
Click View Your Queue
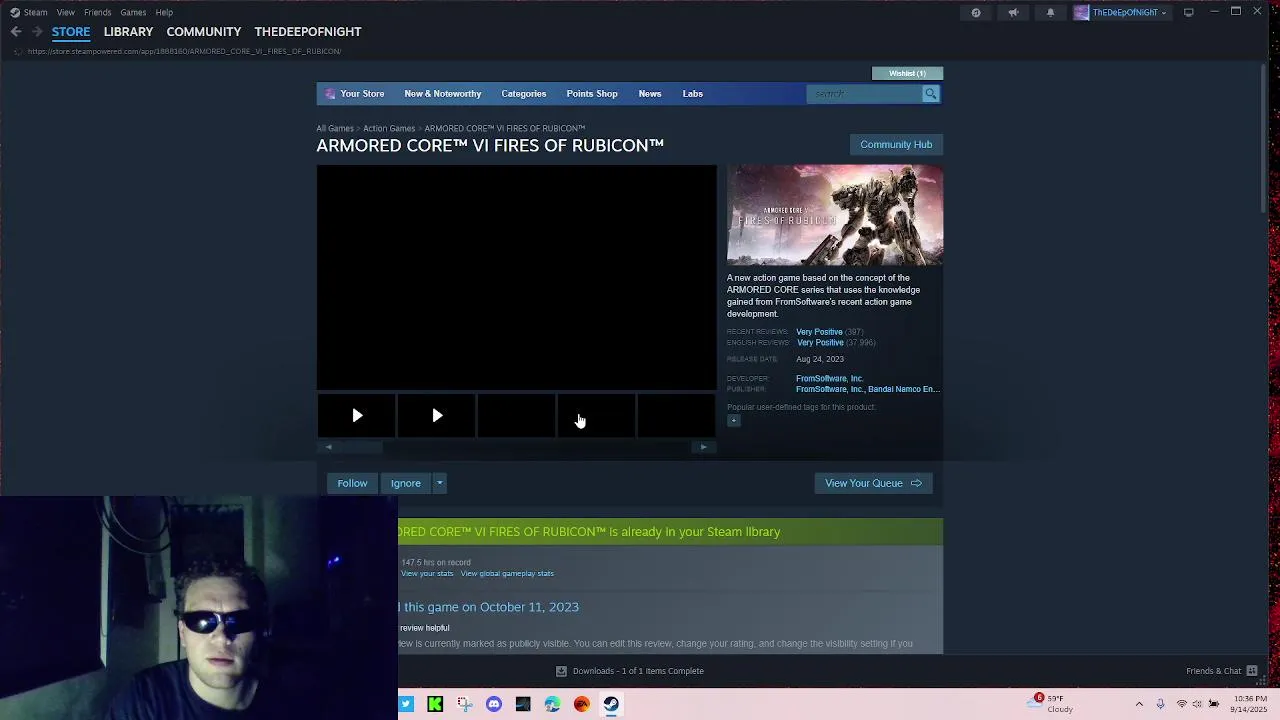tap(873, 483)
